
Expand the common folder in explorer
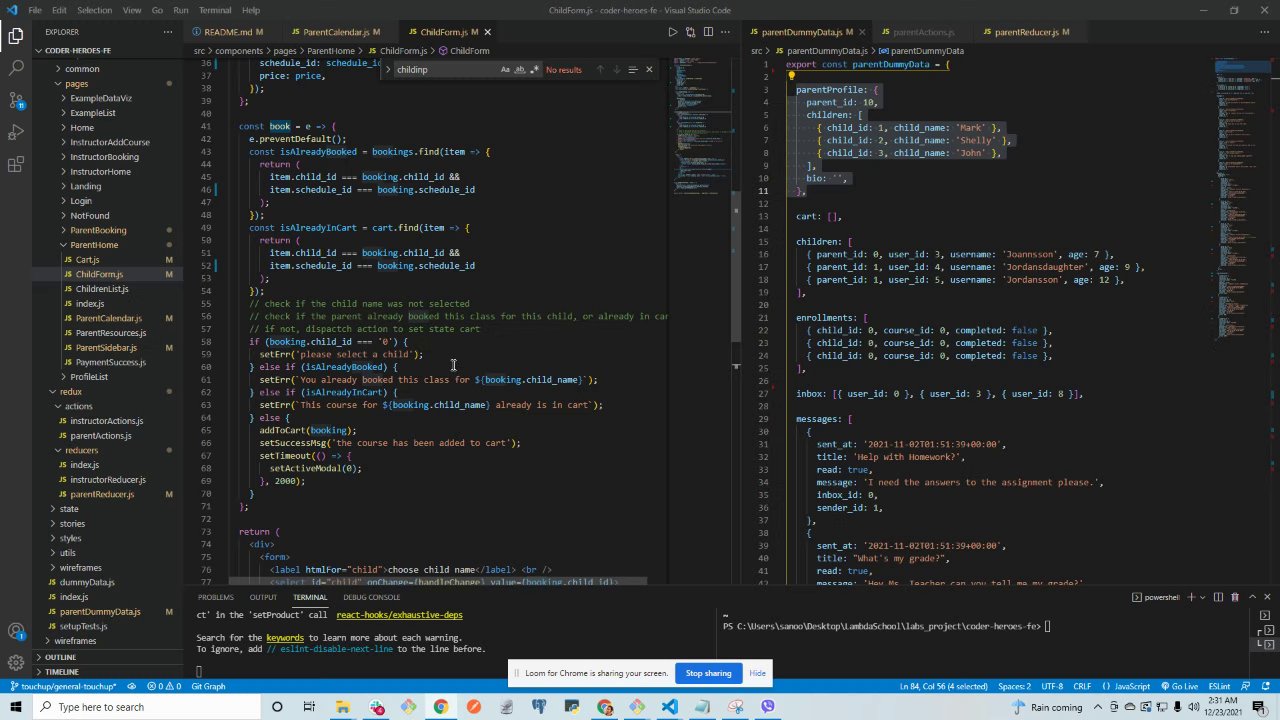(82, 69)
